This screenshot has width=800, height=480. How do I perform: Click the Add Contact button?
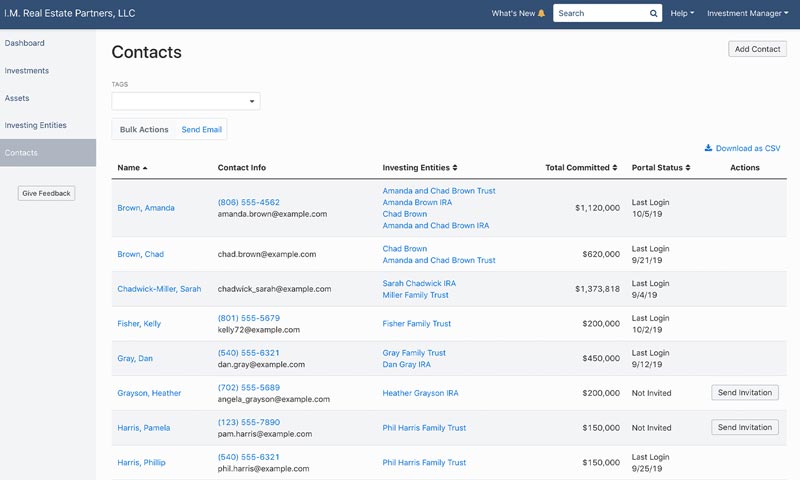coord(757,49)
